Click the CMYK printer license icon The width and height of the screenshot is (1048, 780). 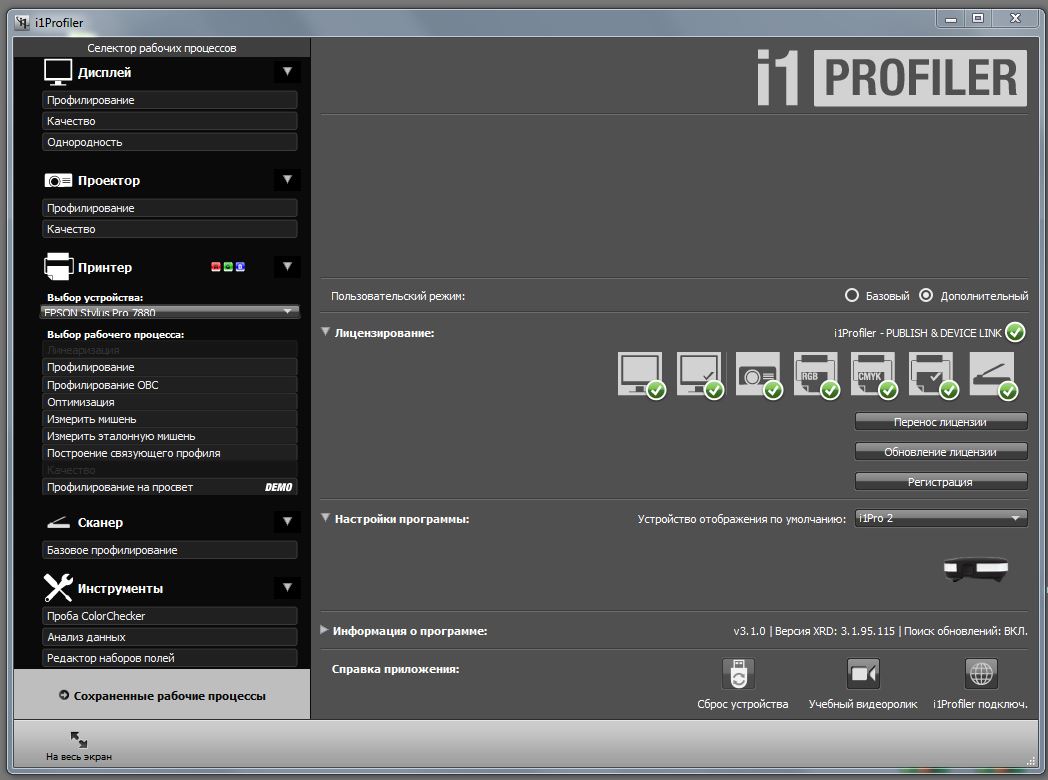tap(874, 375)
